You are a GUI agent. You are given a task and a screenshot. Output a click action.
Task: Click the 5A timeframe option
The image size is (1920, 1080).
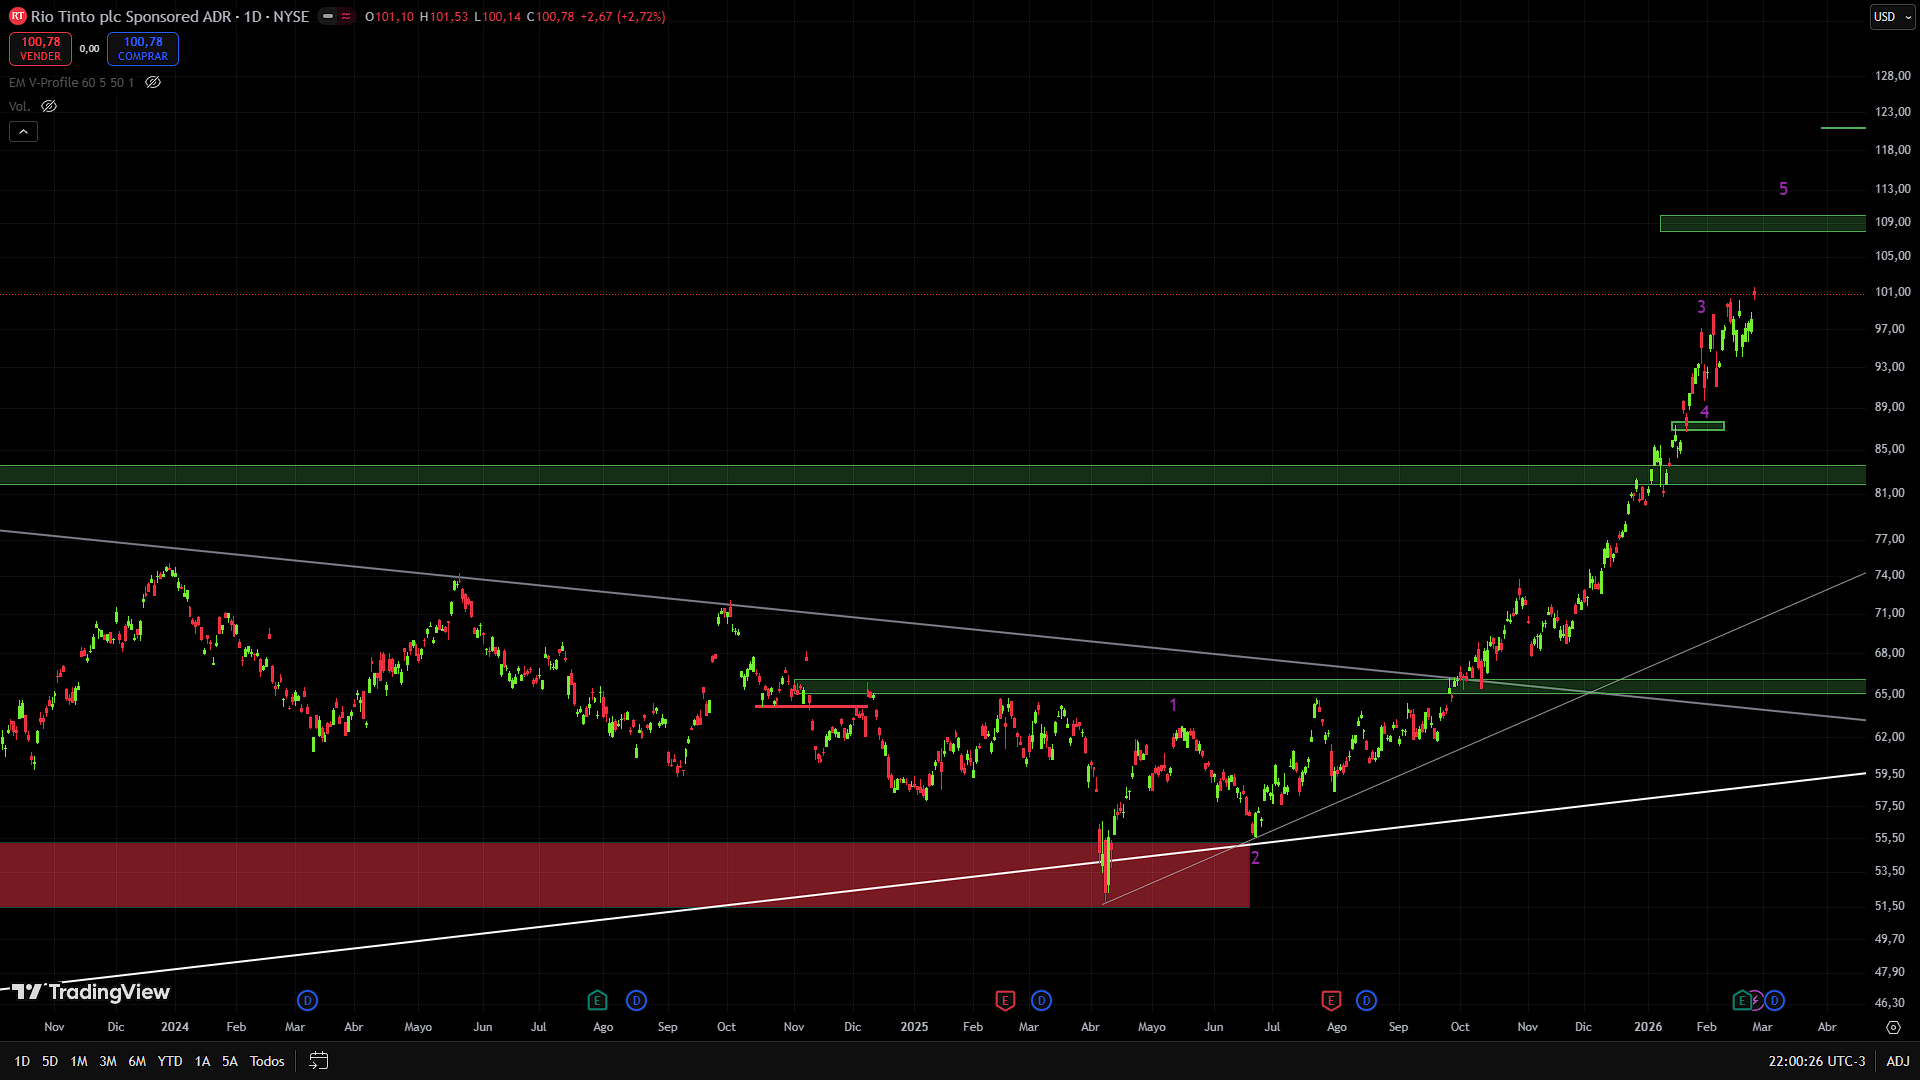click(x=229, y=1061)
